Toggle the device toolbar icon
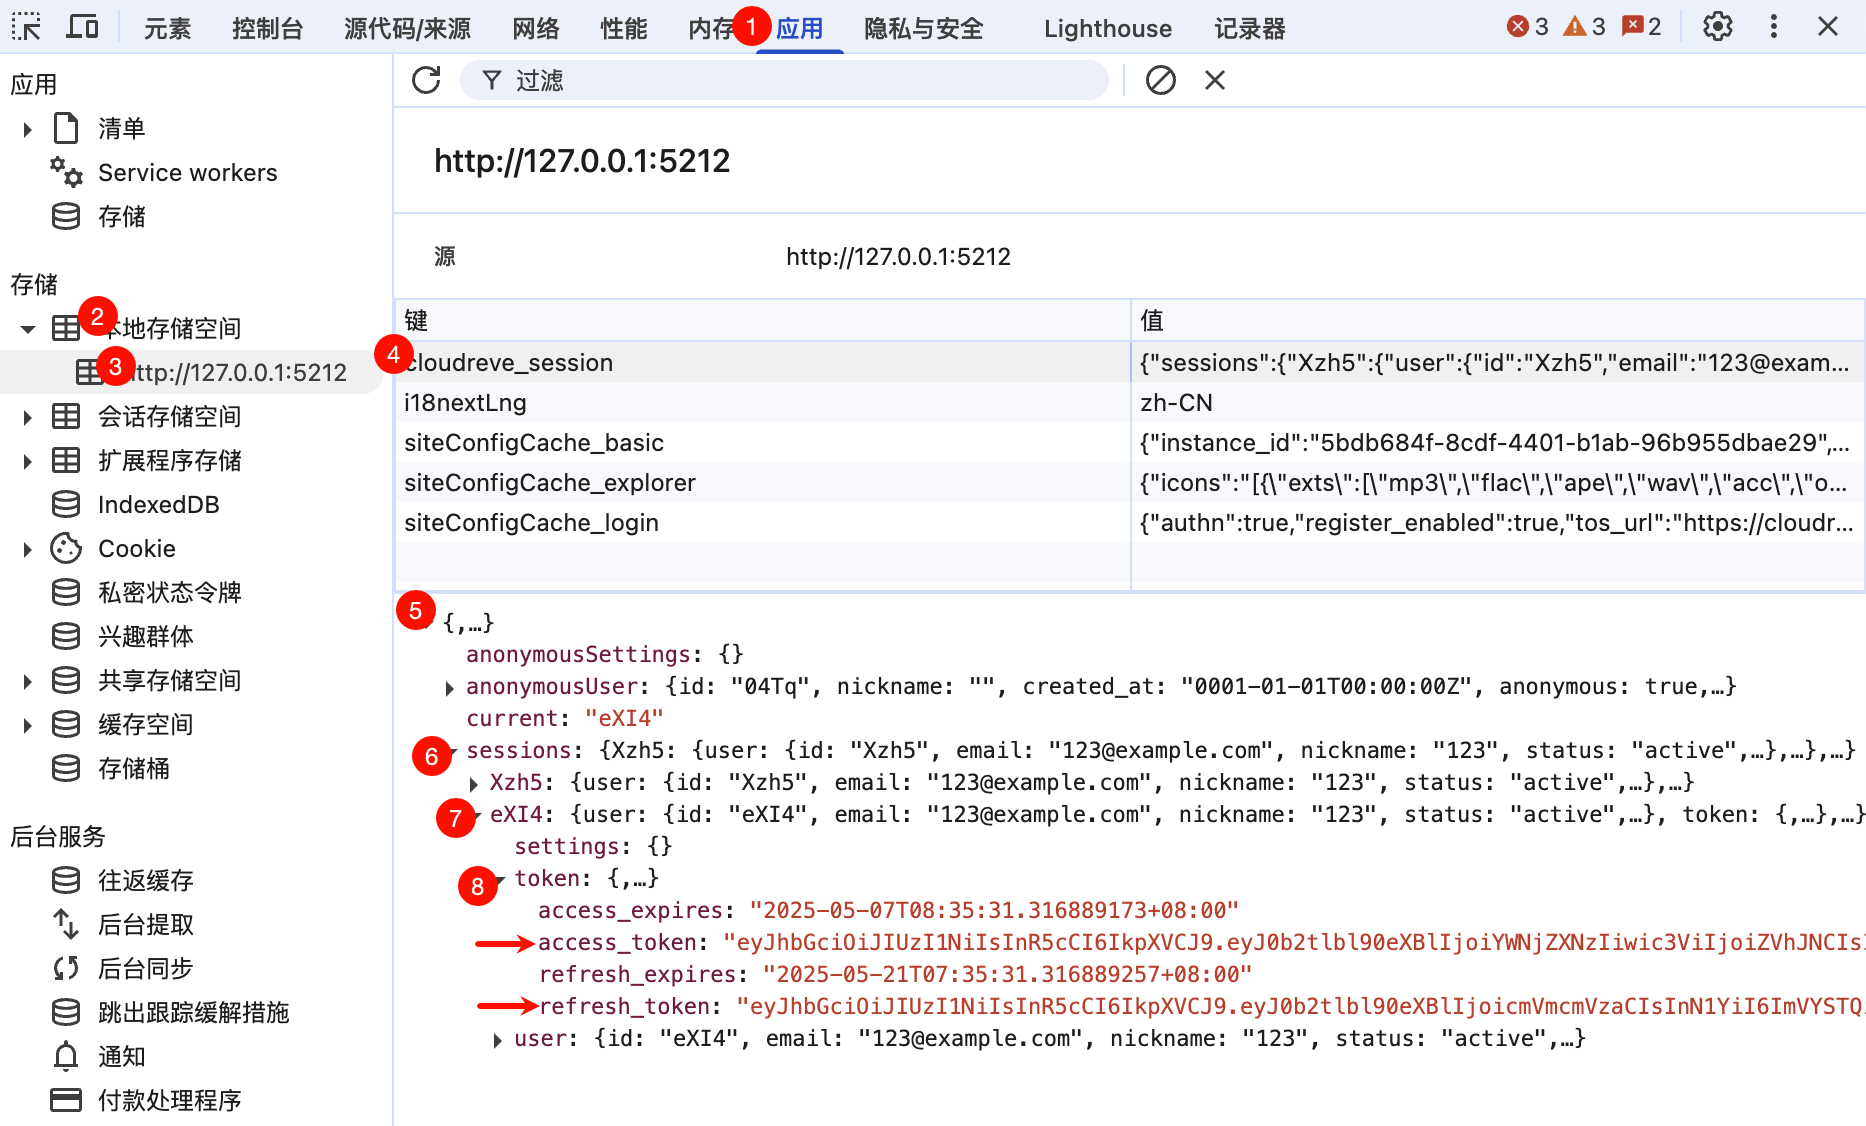This screenshot has width=1866, height=1126. (x=83, y=27)
